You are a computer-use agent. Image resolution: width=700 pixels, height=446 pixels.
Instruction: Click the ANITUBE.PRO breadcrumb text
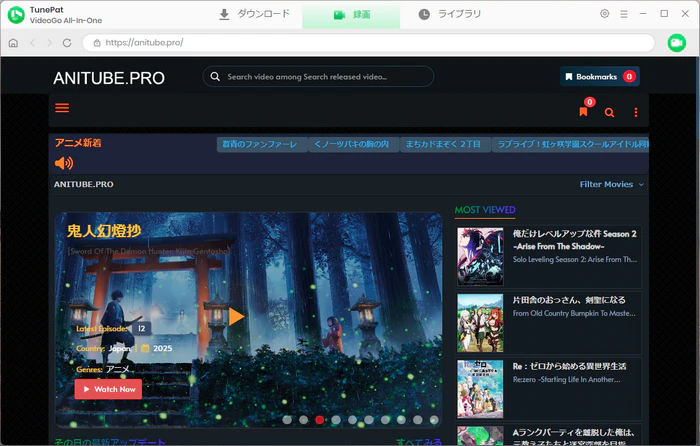(x=83, y=184)
